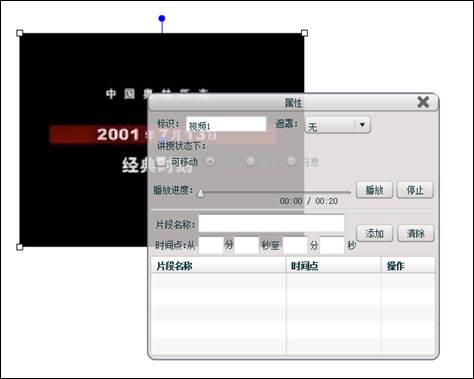Click the 停止 stop button
474x379 pixels.
[x=415, y=190]
